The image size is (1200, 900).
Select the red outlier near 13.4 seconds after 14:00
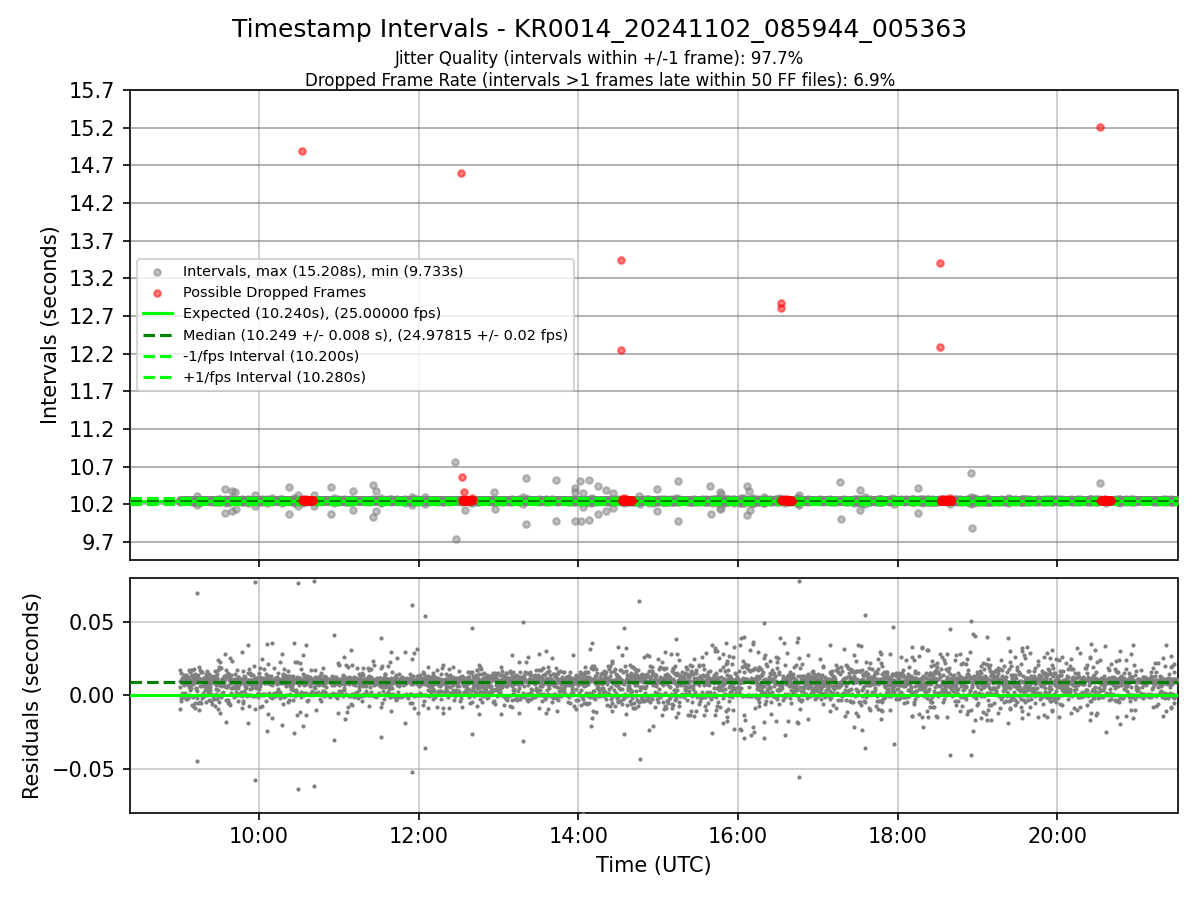(x=621, y=260)
